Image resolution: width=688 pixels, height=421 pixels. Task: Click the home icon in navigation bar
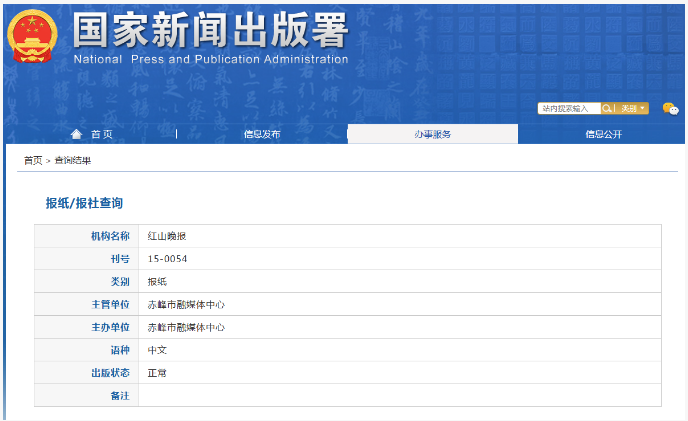click(77, 134)
